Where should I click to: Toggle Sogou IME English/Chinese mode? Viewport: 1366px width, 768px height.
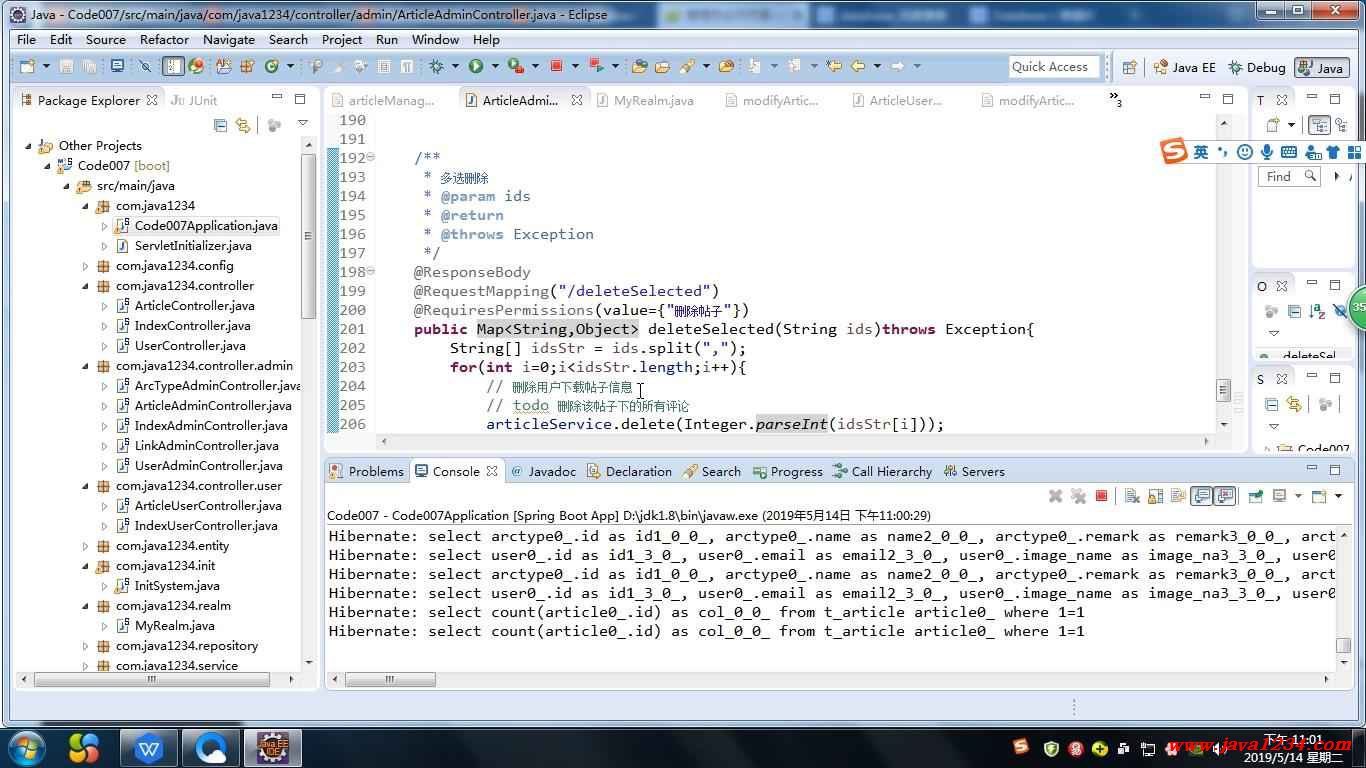tap(1200, 152)
